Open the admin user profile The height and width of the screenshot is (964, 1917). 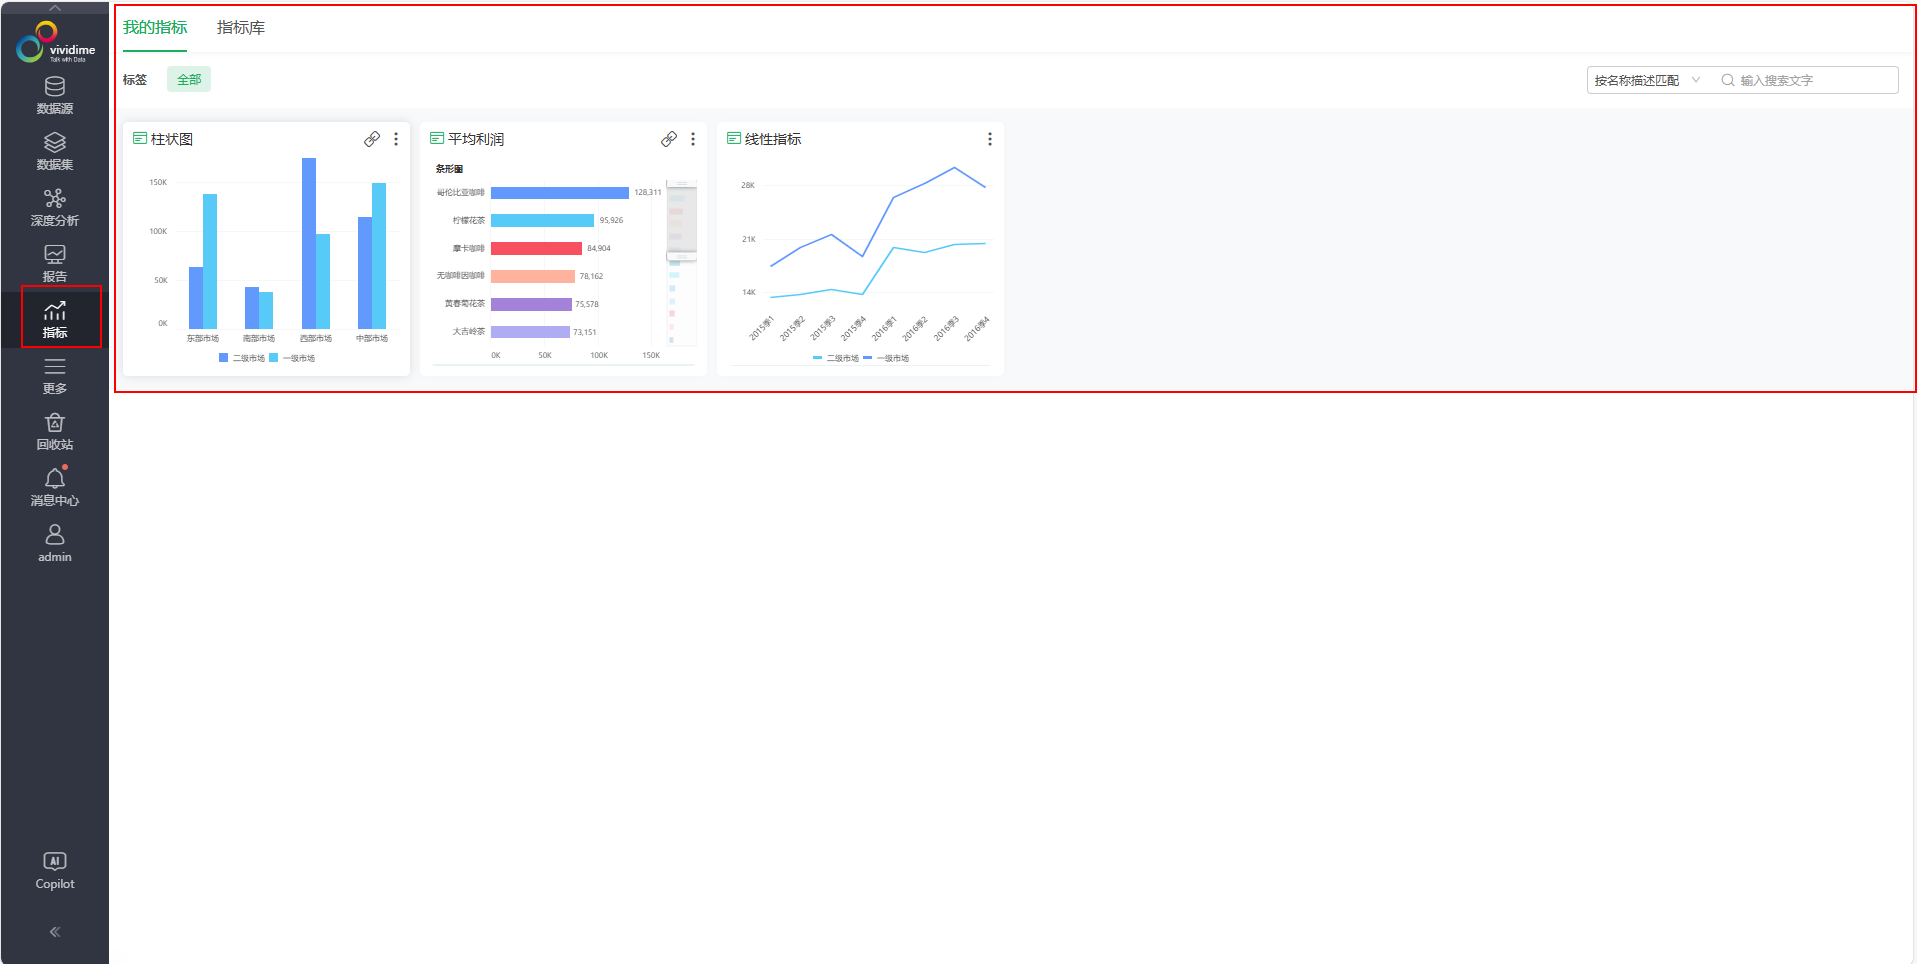(x=55, y=544)
